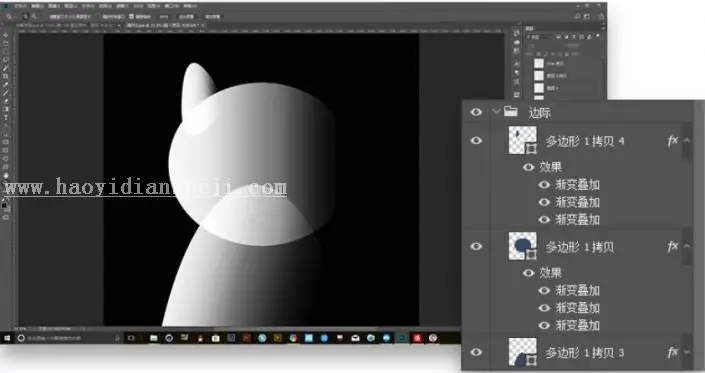The image size is (705, 373).
Task: Select layer name 多边形 1 拷贝 4
Action: [585, 142]
